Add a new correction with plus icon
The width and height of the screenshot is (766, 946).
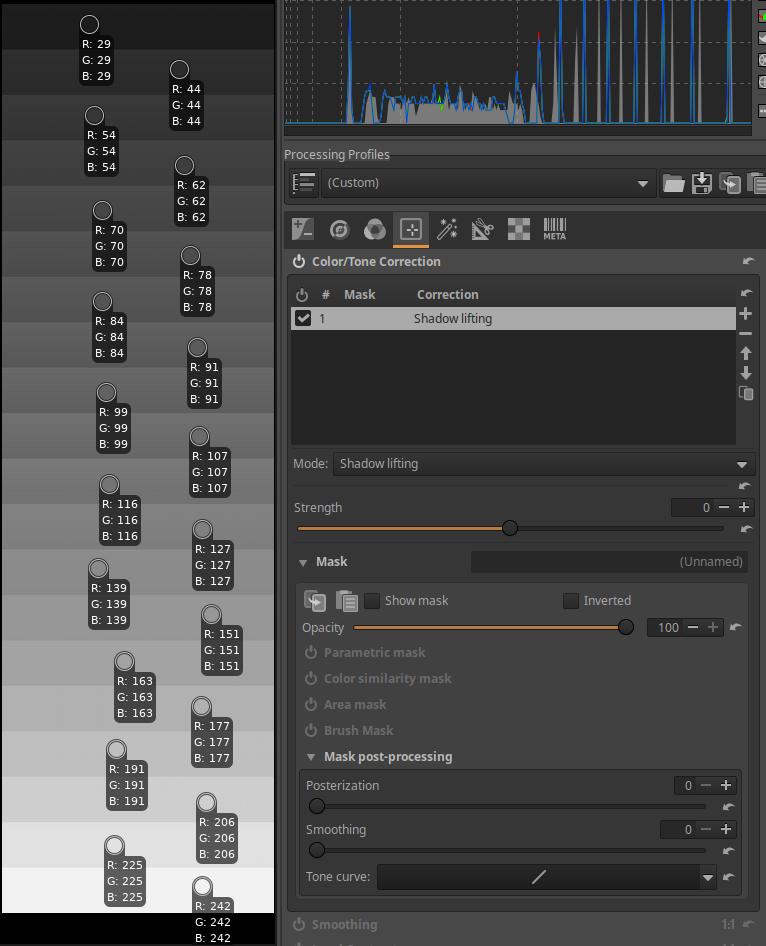pyautogui.click(x=745, y=314)
